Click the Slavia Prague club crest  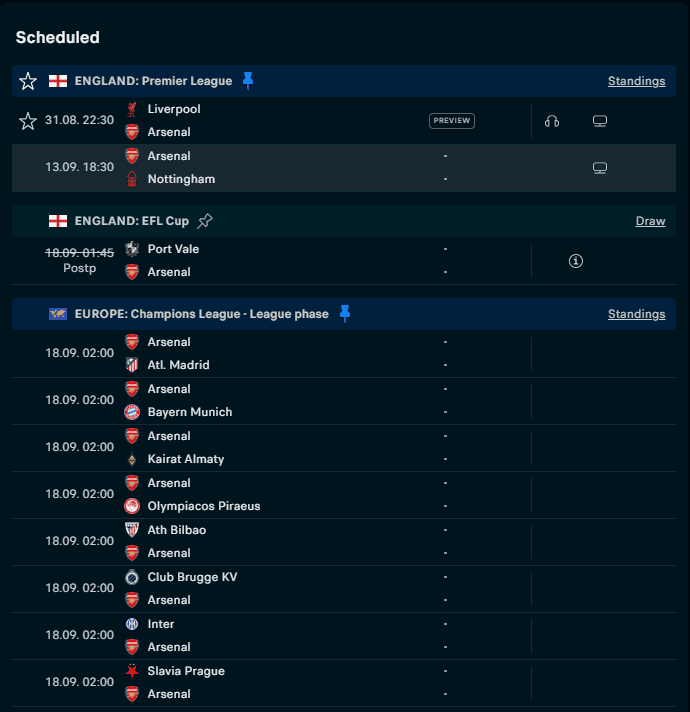point(132,671)
